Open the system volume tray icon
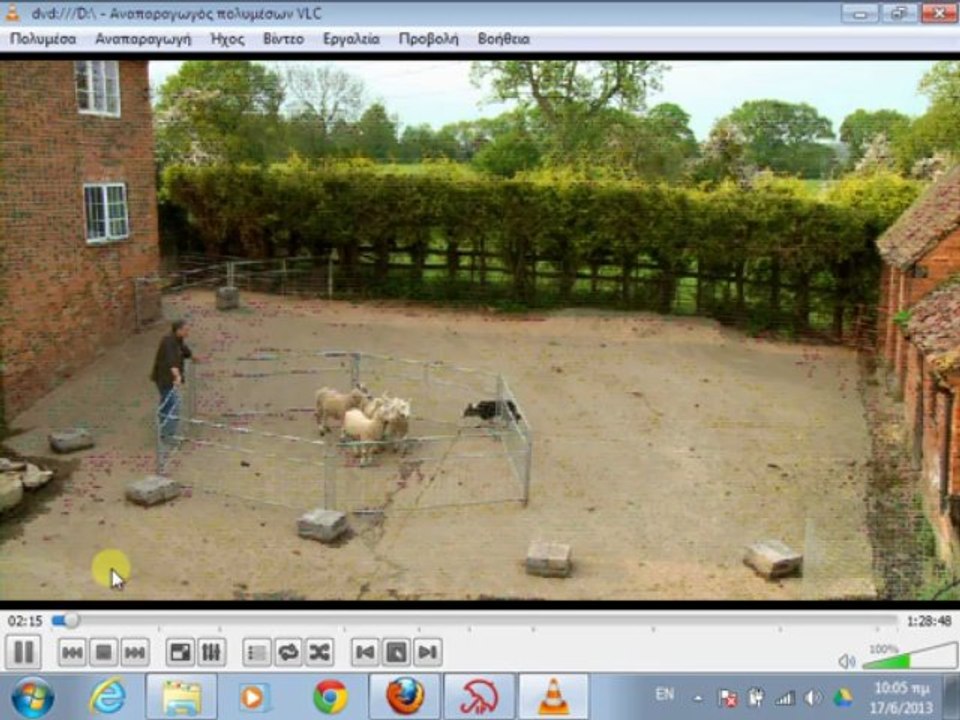 (x=813, y=698)
